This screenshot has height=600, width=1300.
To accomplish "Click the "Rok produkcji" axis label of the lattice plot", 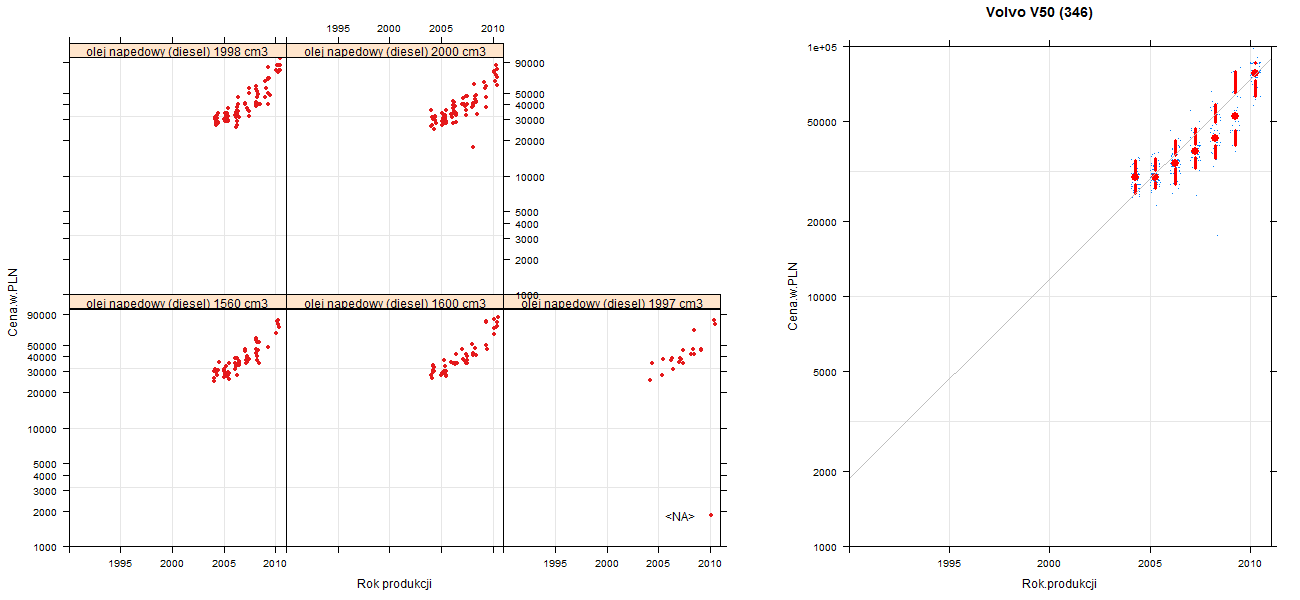I will [x=394, y=584].
